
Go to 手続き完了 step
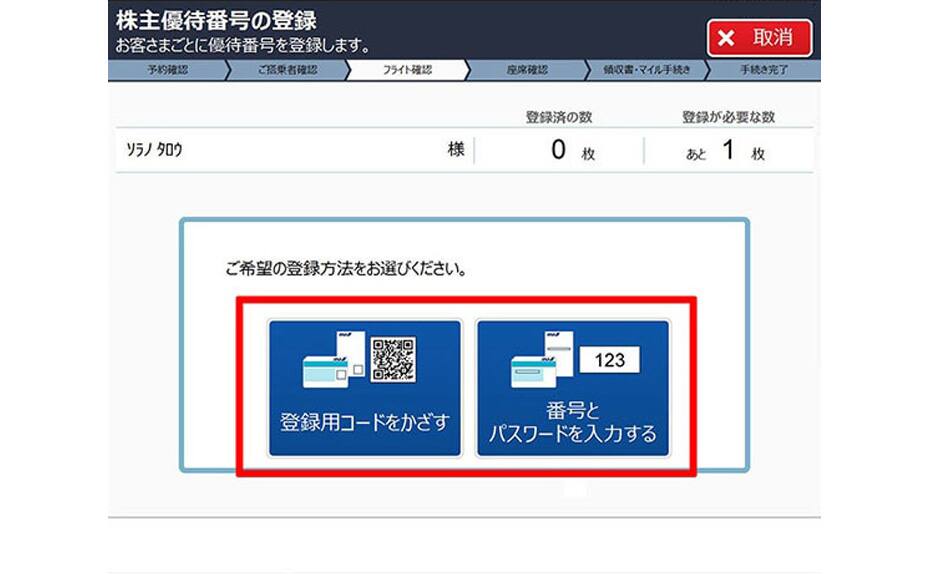pyautogui.click(x=764, y=69)
